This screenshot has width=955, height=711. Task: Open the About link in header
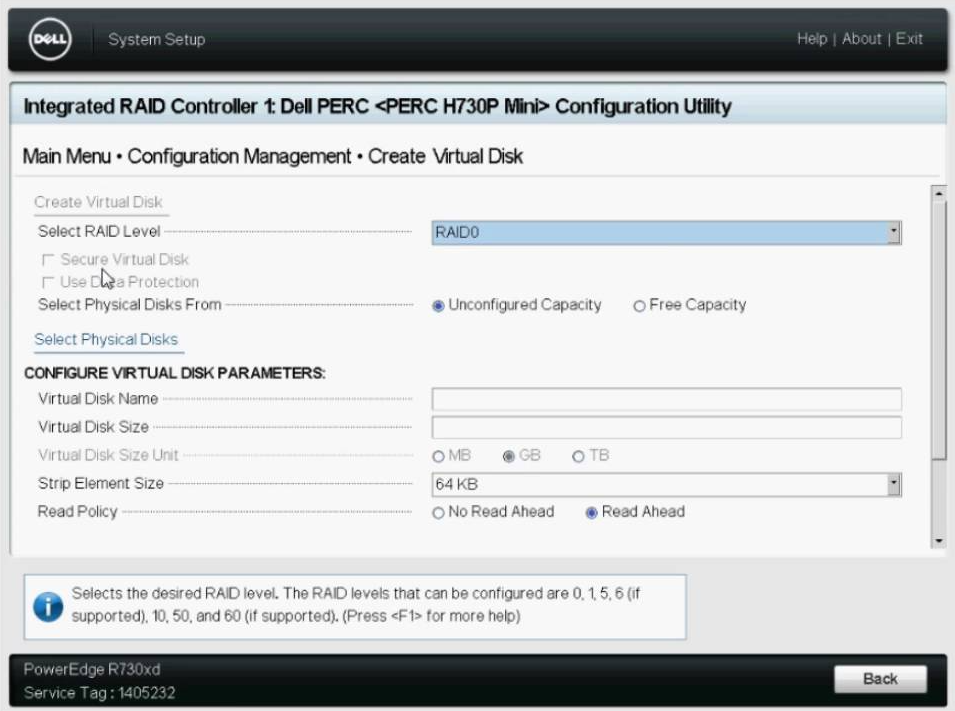click(x=861, y=39)
